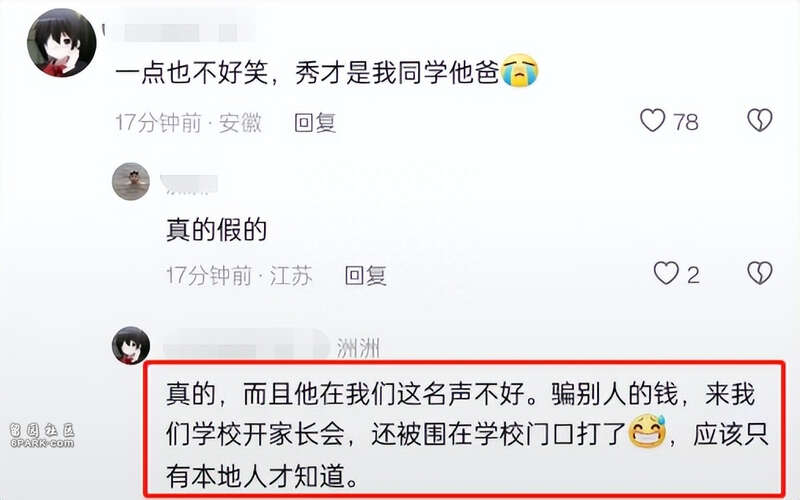800x500 pixels.
Task: Tap the 78 like count
Action: point(685,122)
